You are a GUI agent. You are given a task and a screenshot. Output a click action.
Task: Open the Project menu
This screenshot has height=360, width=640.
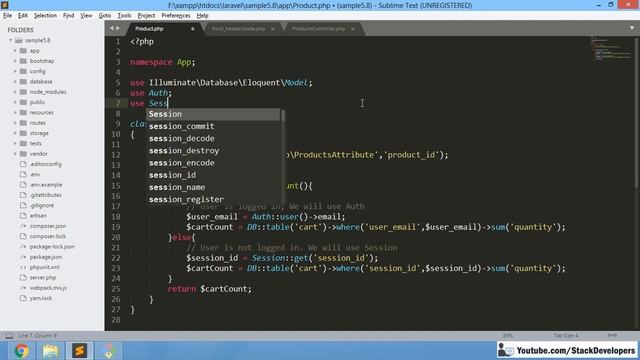pos(146,16)
